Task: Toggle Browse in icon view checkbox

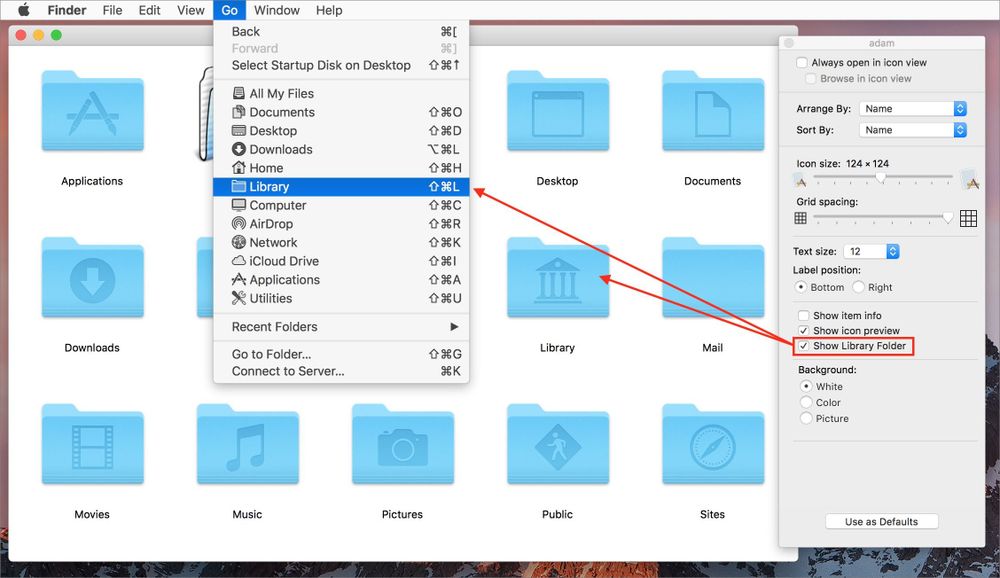Action: tap(811, 78)
